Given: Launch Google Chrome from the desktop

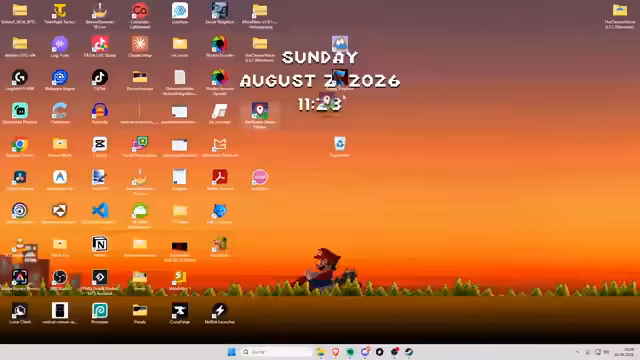Looking at the screenshot, I should (20, 147).
